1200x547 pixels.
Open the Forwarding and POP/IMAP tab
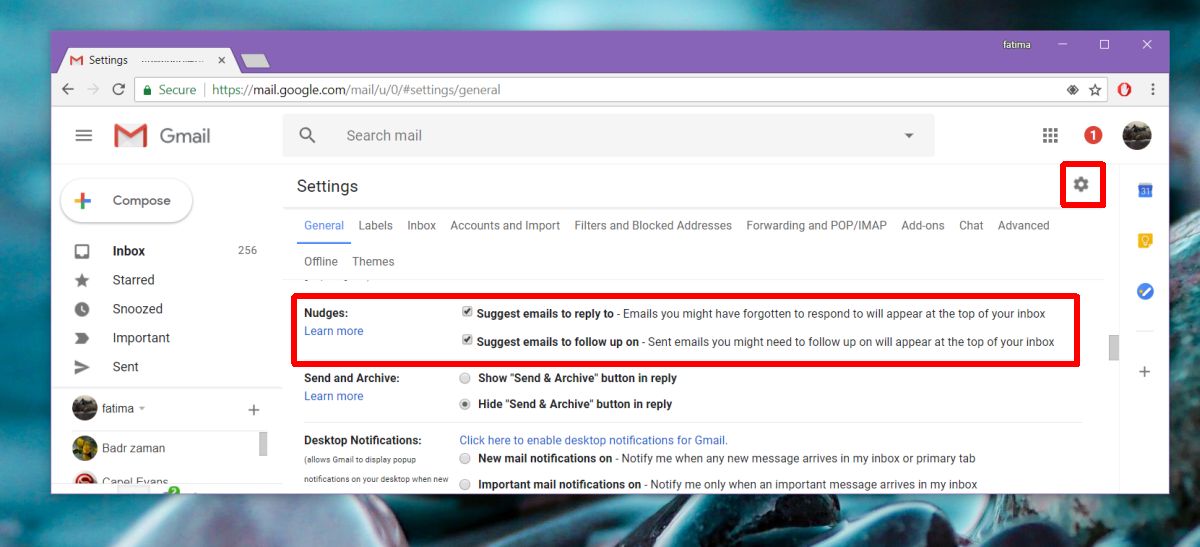(x=816, y=226)
